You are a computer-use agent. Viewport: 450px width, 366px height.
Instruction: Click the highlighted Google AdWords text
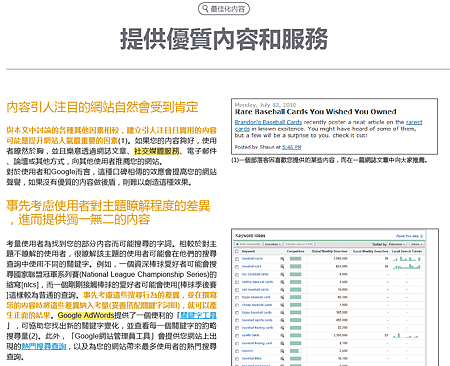tap(86, 315)
